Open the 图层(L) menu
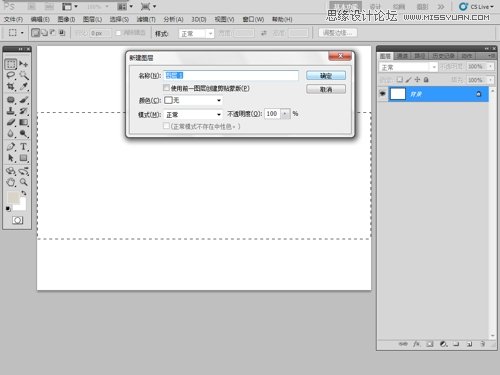Screen dimensions: 500x375 coord(92,19)
